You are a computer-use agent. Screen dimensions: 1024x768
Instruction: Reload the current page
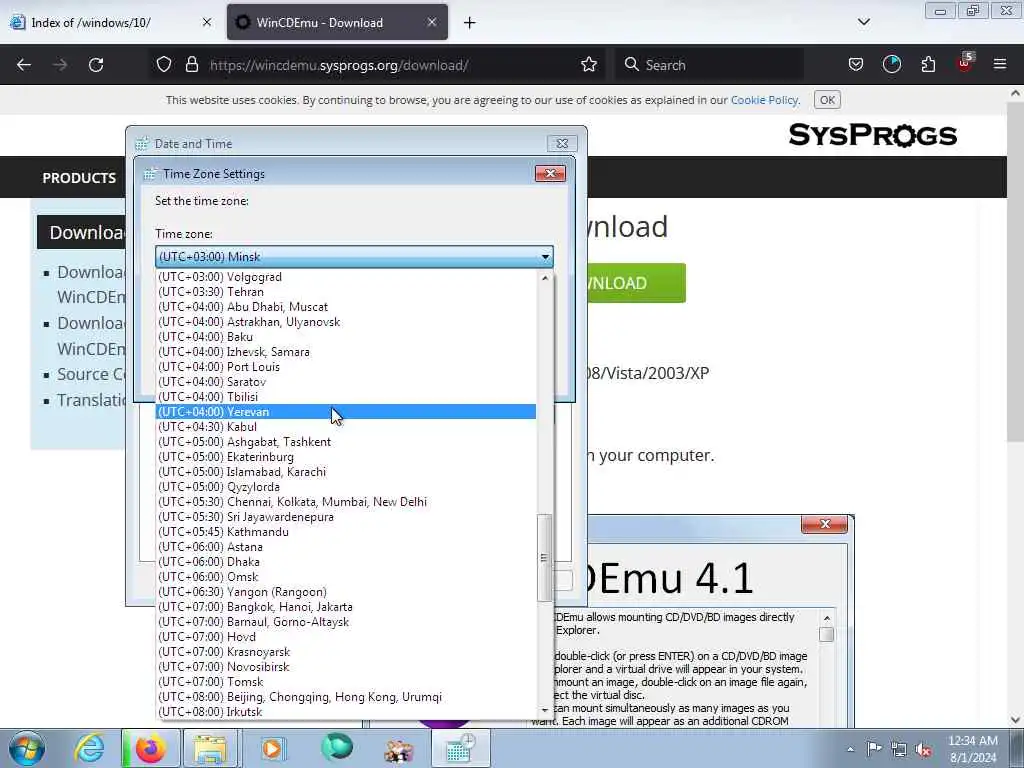click(96, 65)
